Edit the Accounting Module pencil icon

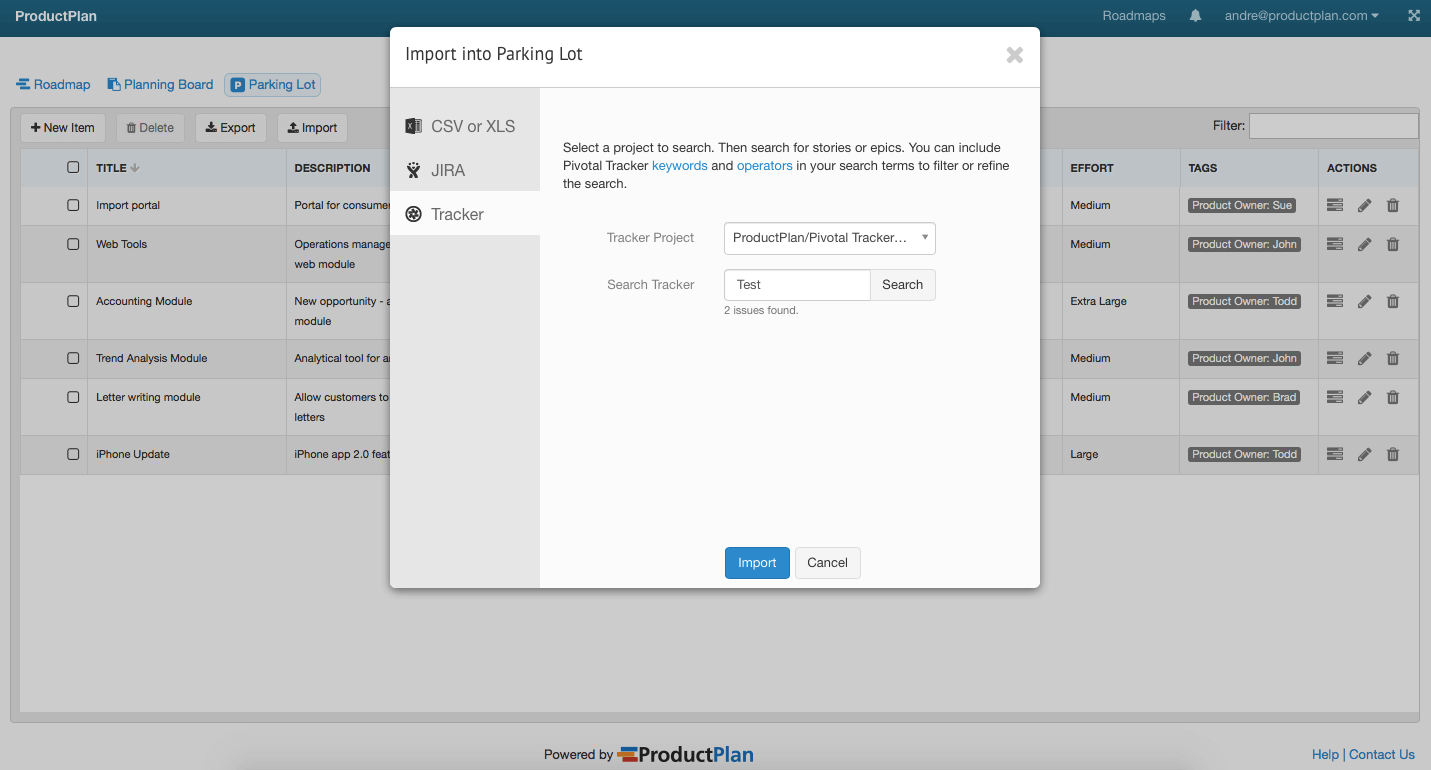pyautogui.click(x=1364, y=301)
